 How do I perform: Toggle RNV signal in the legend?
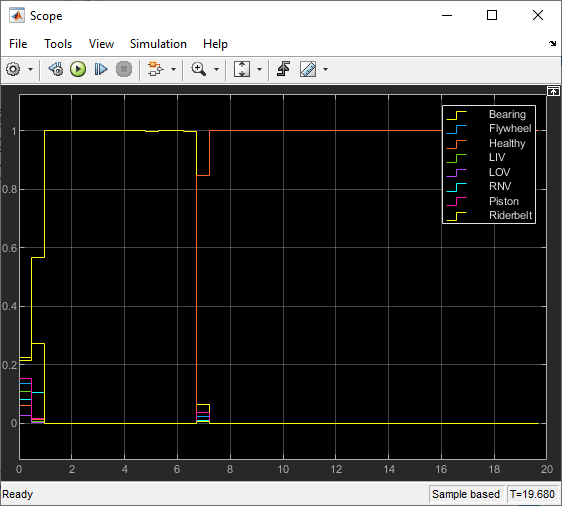tap(500, 186)
